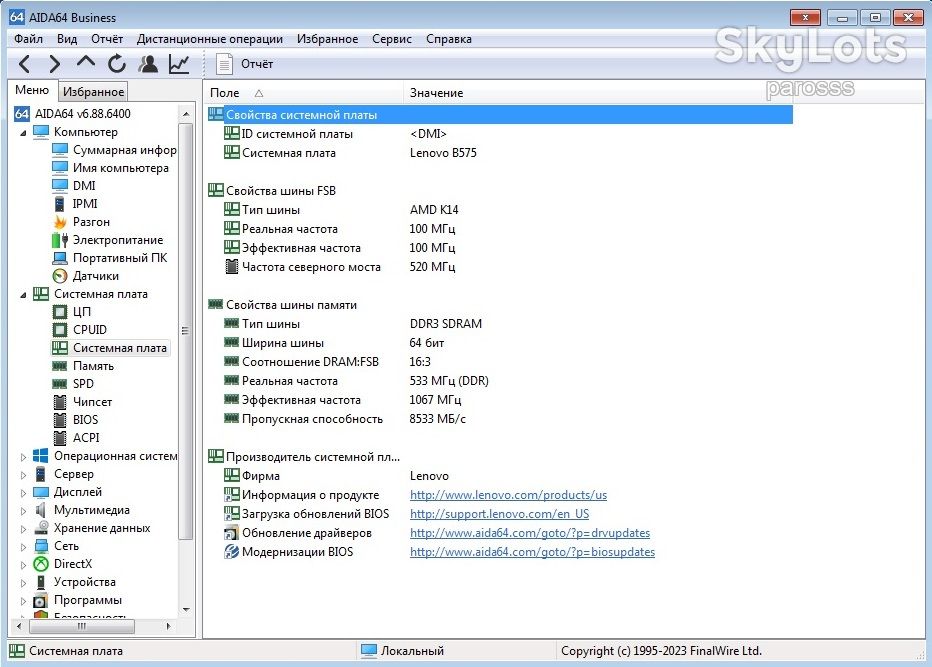The height and width of the screenshot is (667, 932).
Task: Click the tree panel's vertical scrollbar thumb
Action: tap(185, 331)
